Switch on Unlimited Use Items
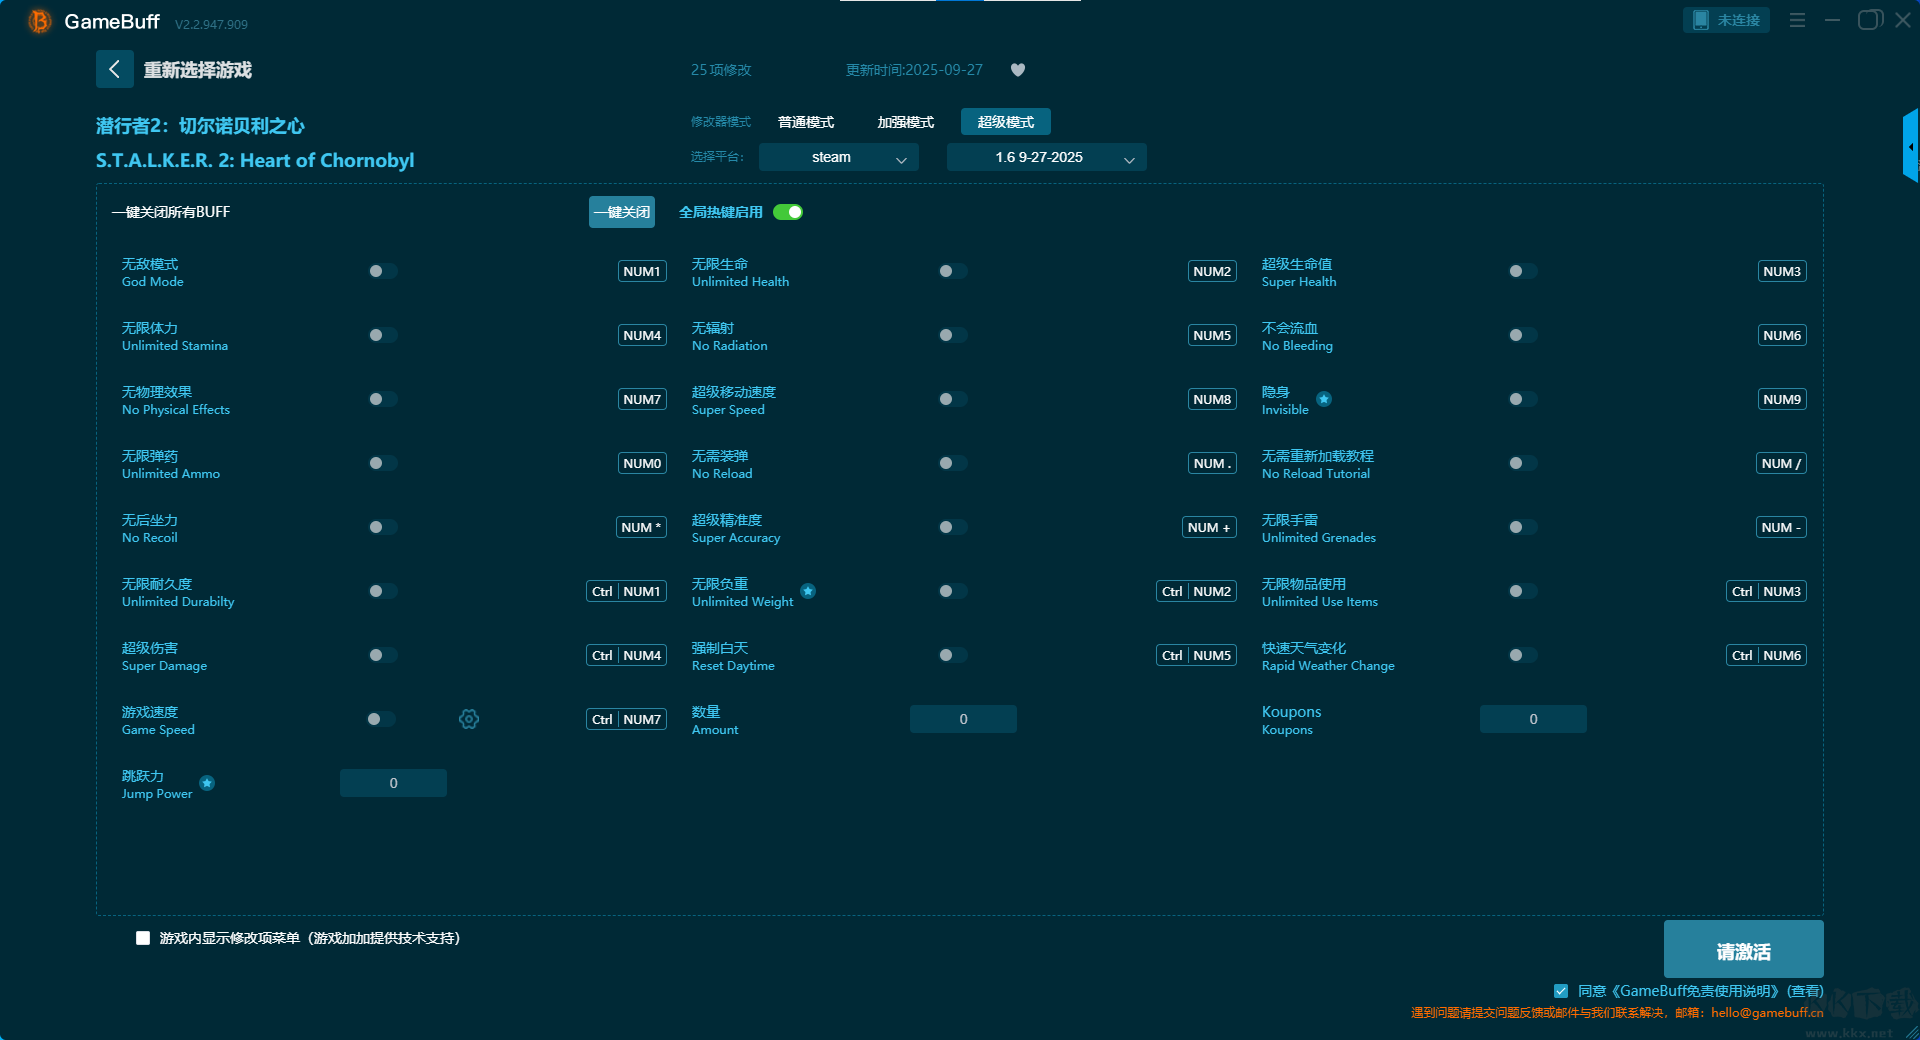Image resolution: width=1920 pixels, height=1040 pixels. click(1522, 591)
